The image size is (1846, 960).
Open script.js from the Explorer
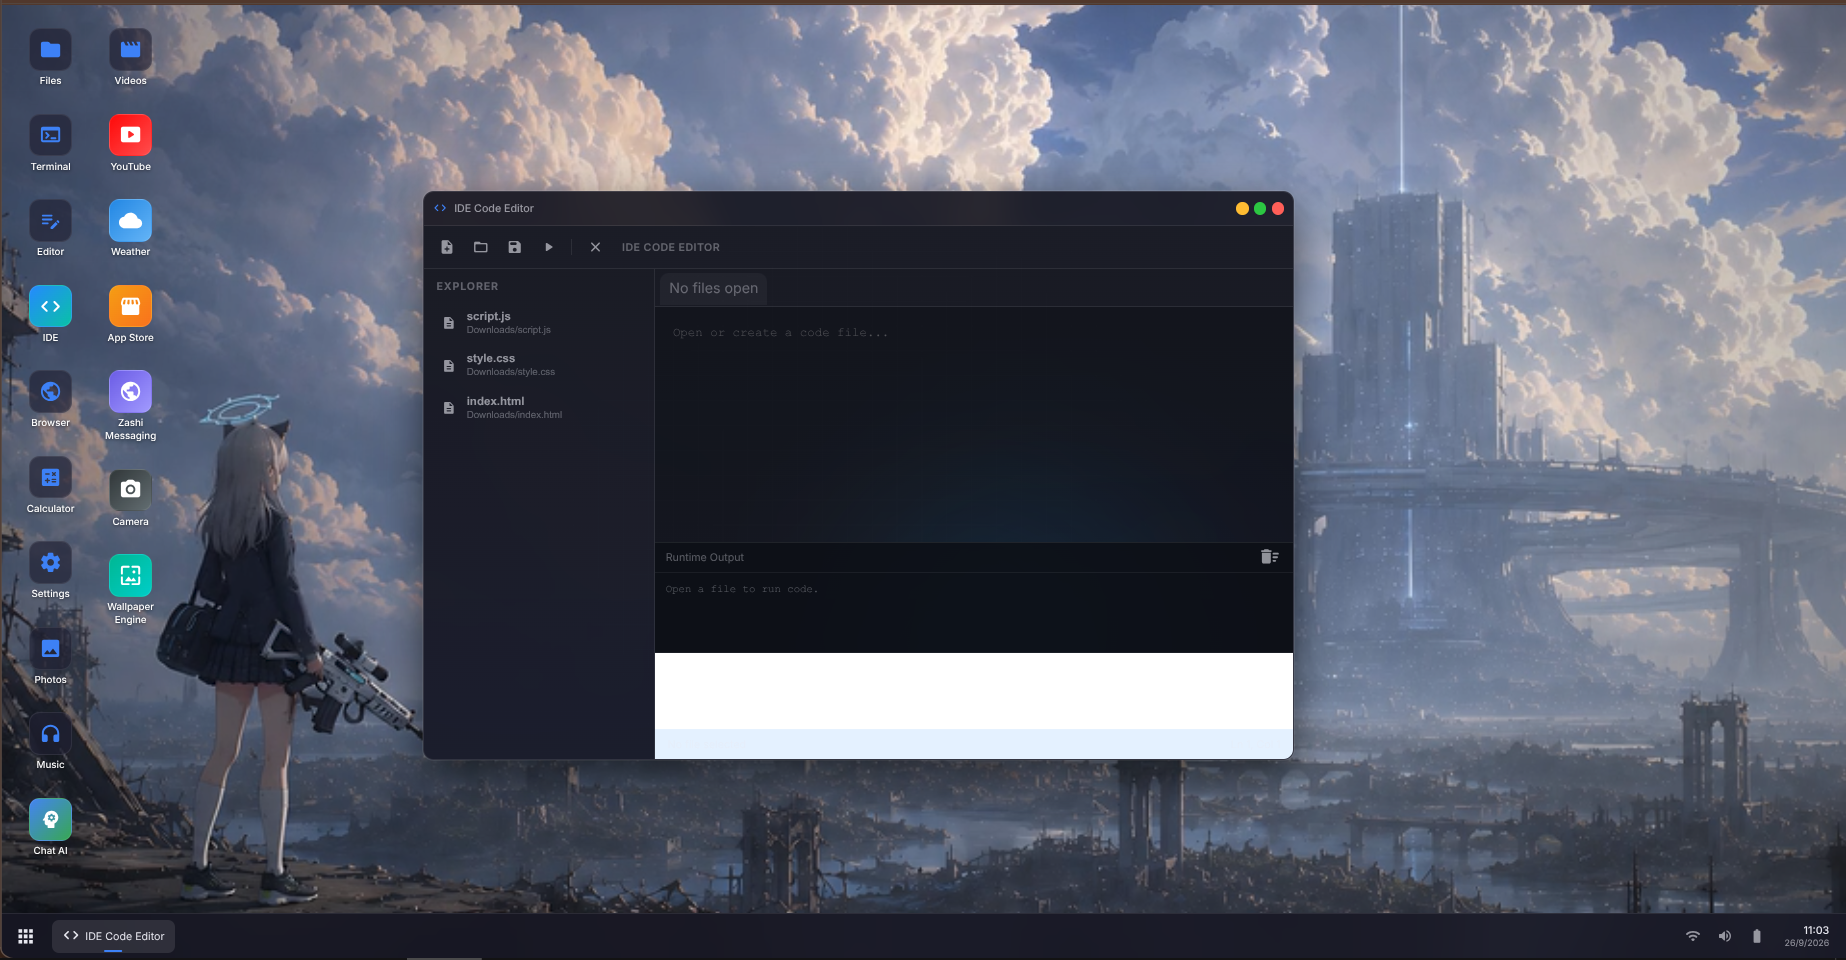click(x=540, y=322)
